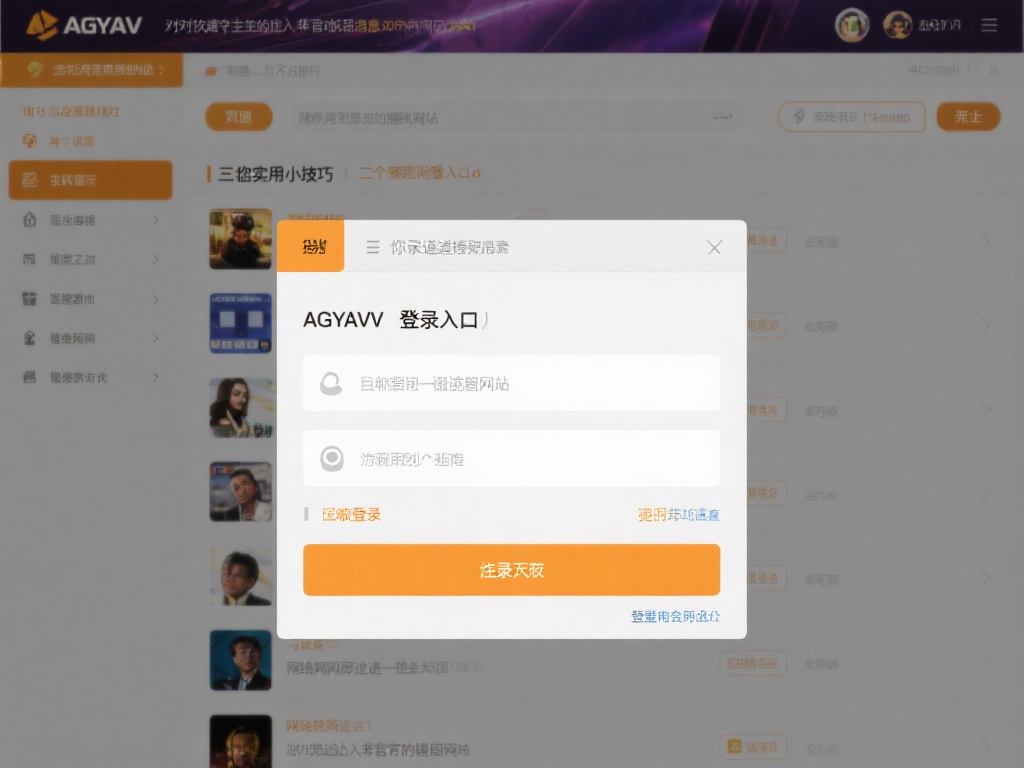Click the orange tab on the dialog's left edge
1024x768 pixels.
tap(313, 245)
